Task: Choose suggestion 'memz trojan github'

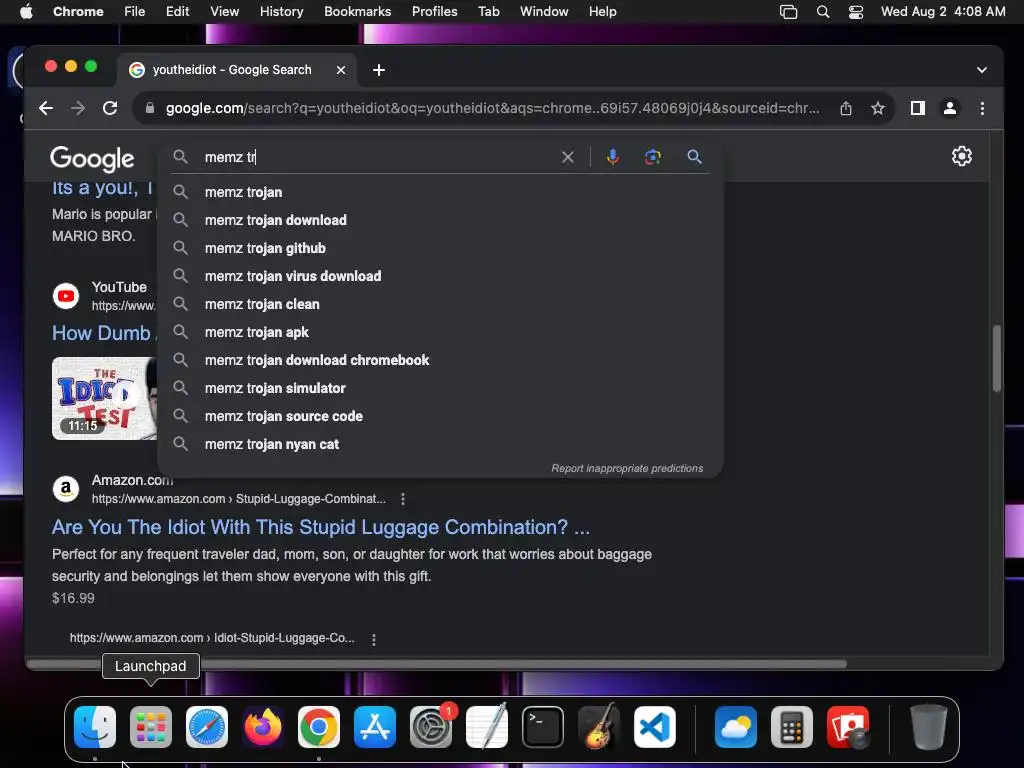Action: [x=441, y=248]
